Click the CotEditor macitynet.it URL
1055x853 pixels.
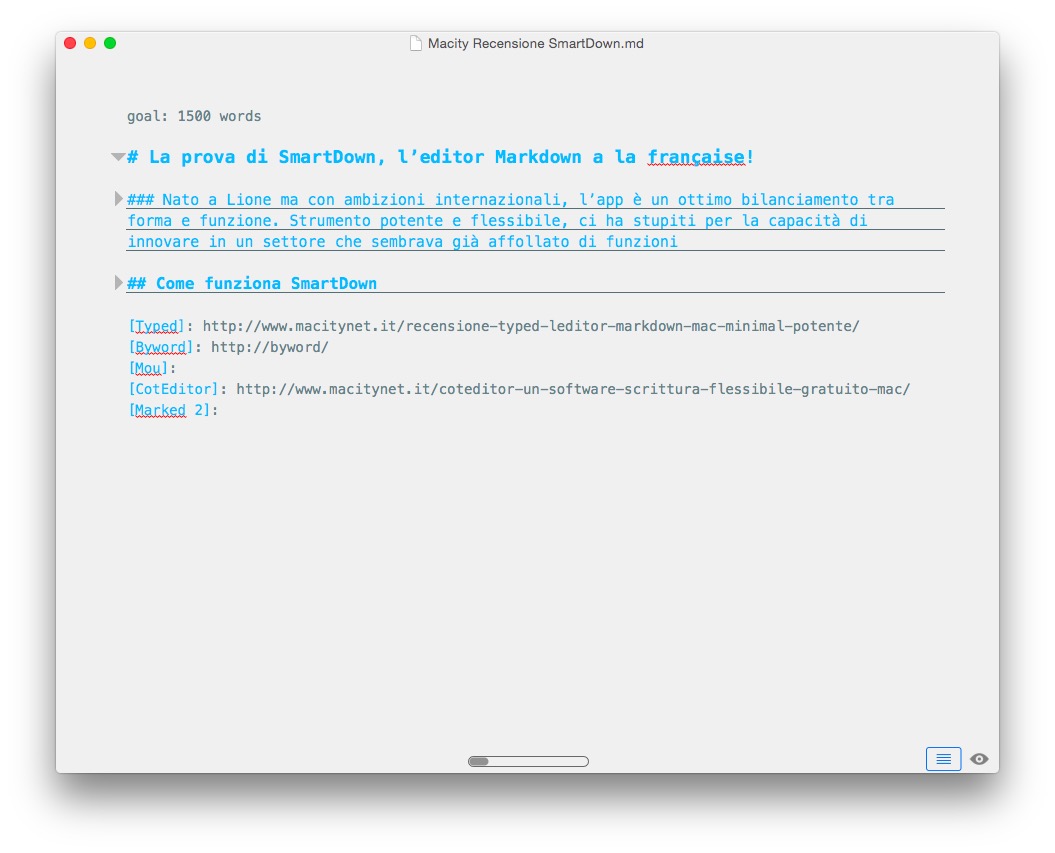pos(573,389)
